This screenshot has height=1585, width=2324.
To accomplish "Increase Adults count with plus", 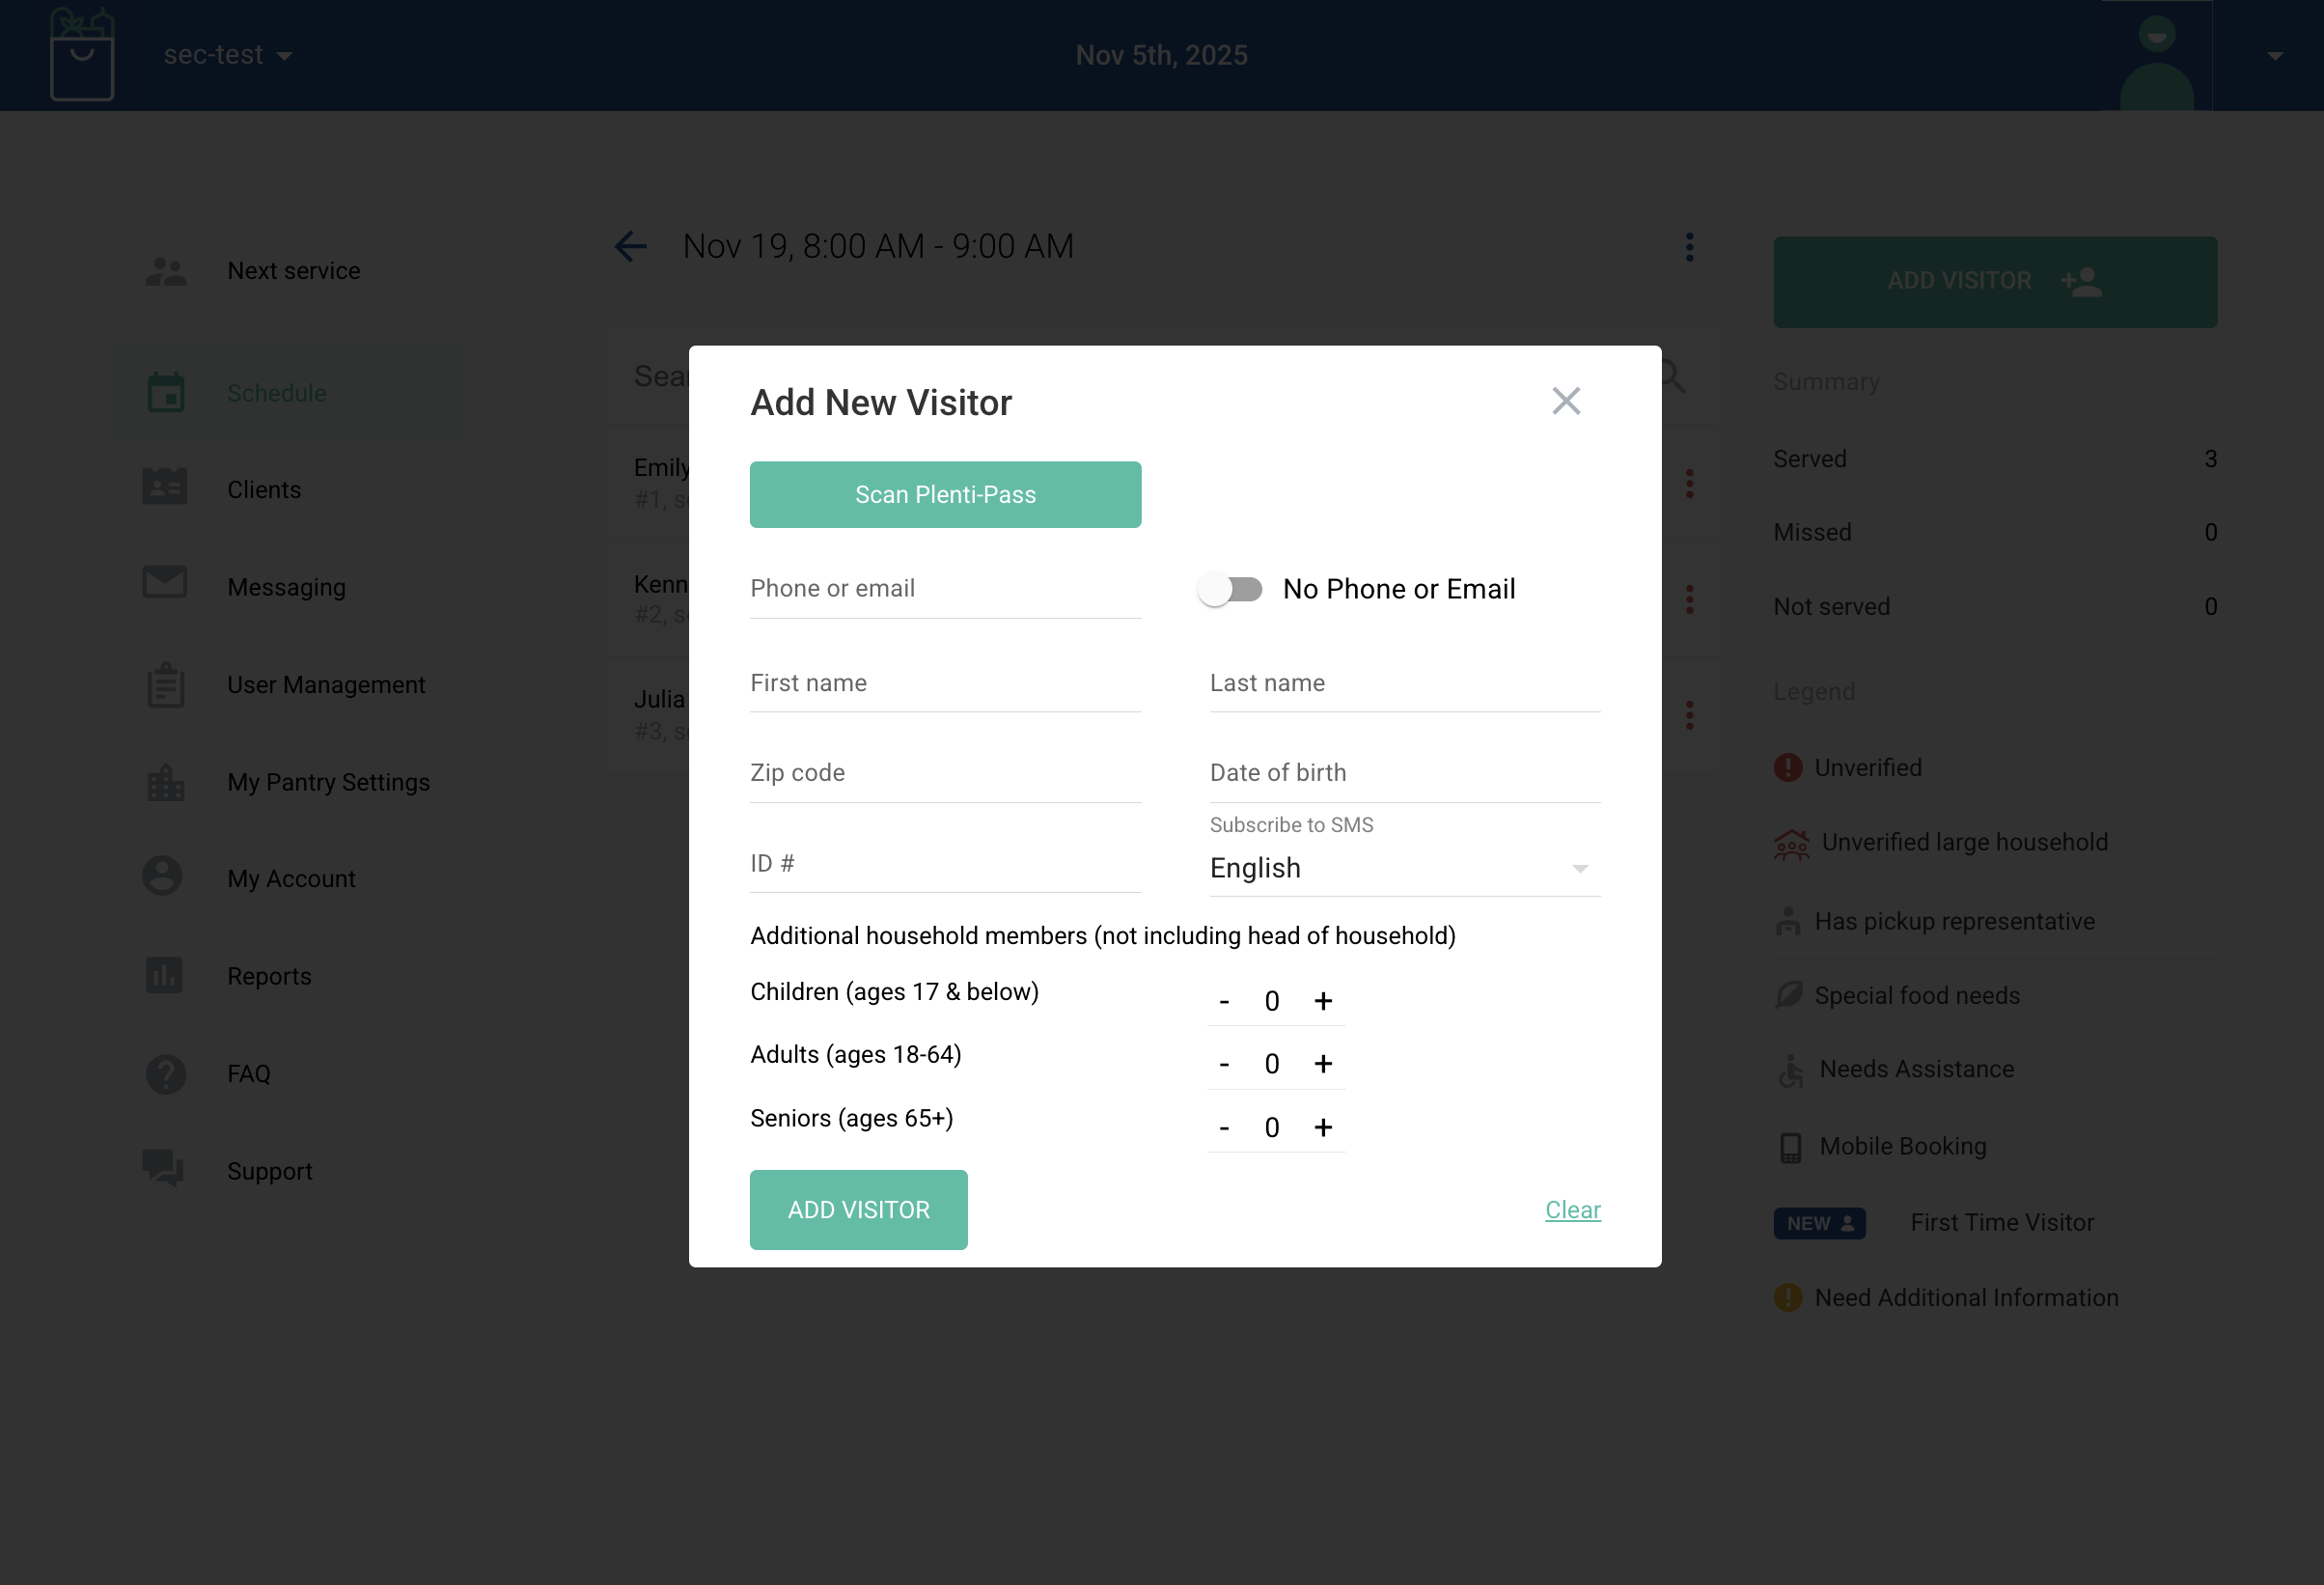I will coord(1323,1064).
